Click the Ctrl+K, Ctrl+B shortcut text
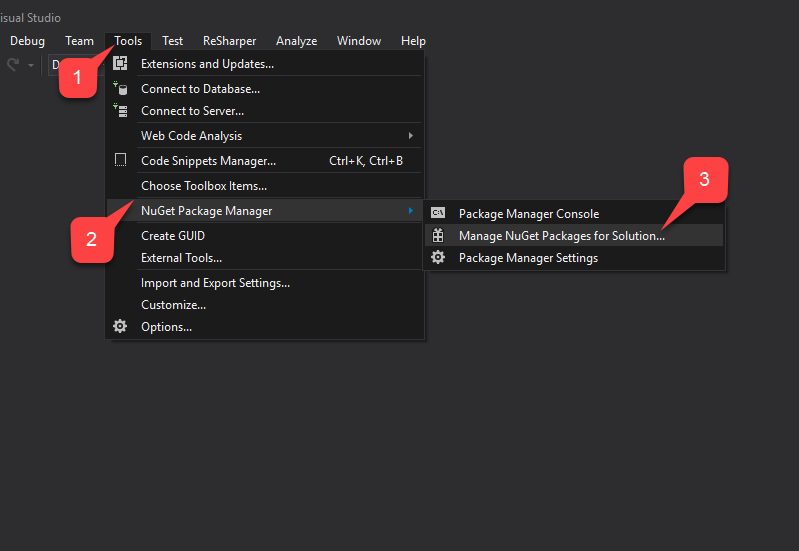Screen dimensions: 799x551 point(366,161)
